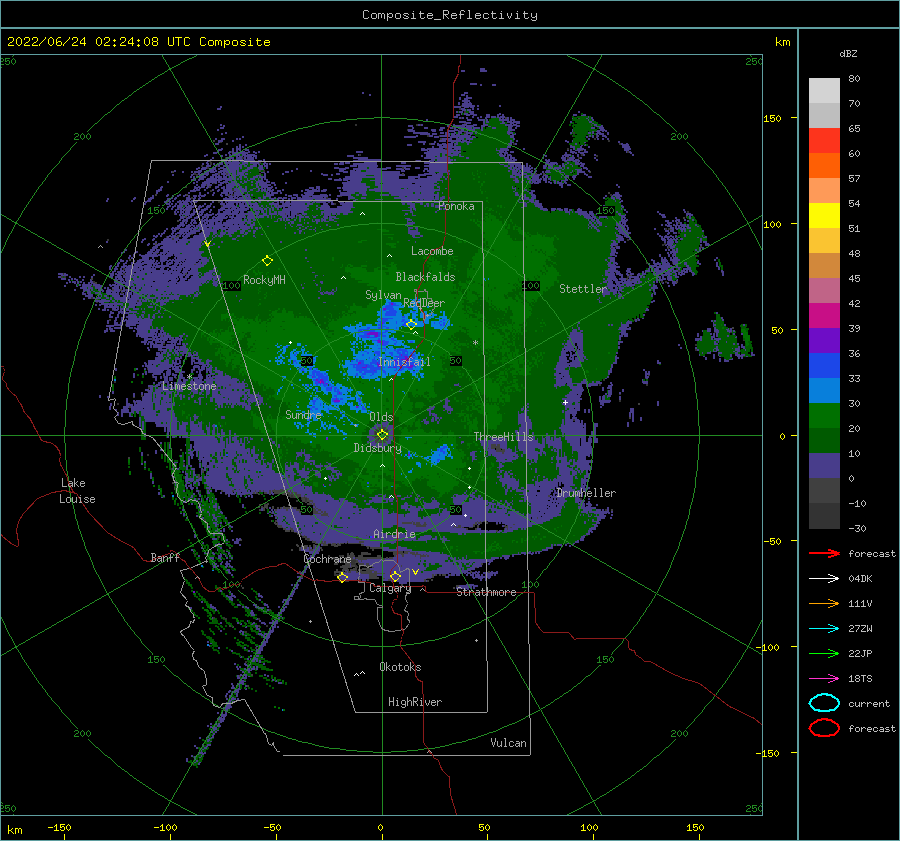Select the orange 111V arrow icon
This screenshot has width=900, height=841.
pos(824,603)
